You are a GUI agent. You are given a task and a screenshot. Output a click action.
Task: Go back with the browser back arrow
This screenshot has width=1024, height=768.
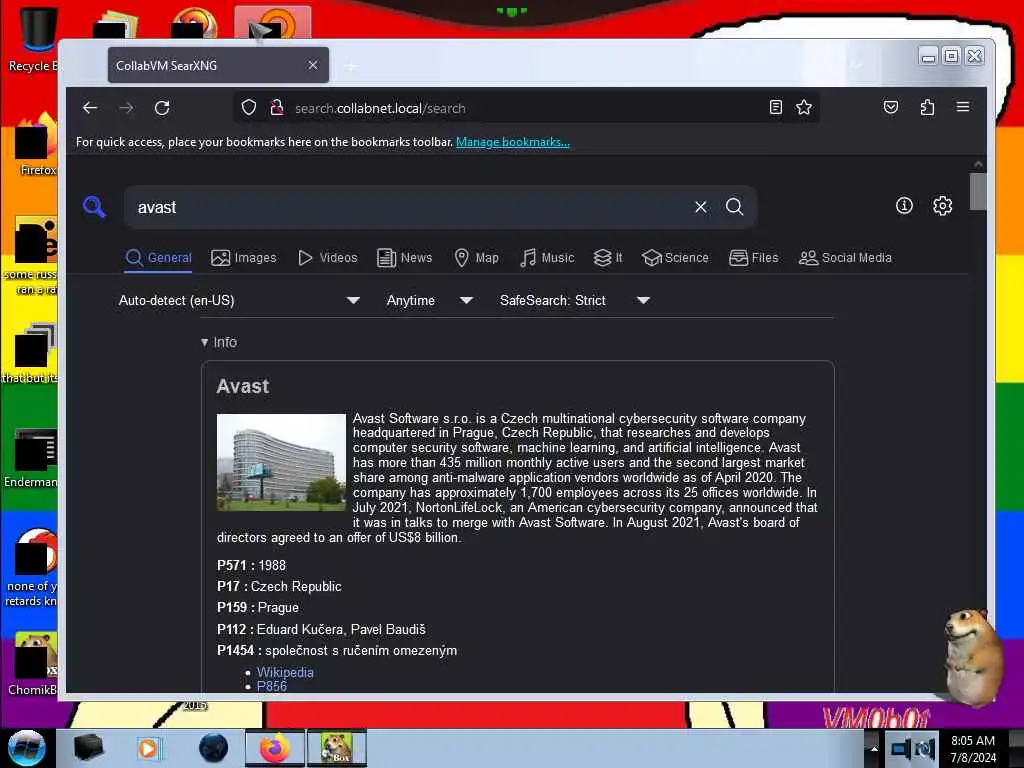coord(90,108)
